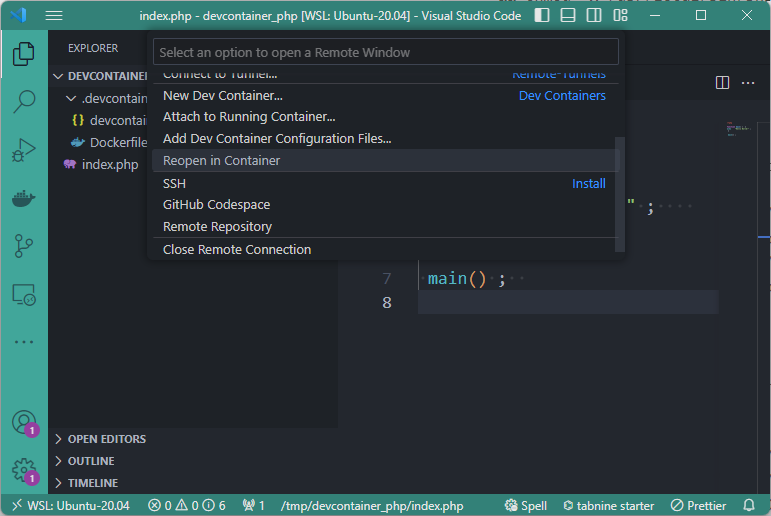Select New Dev Container... option
The width and height of the screenshot is (771, 516).
(x=384, y=95)
